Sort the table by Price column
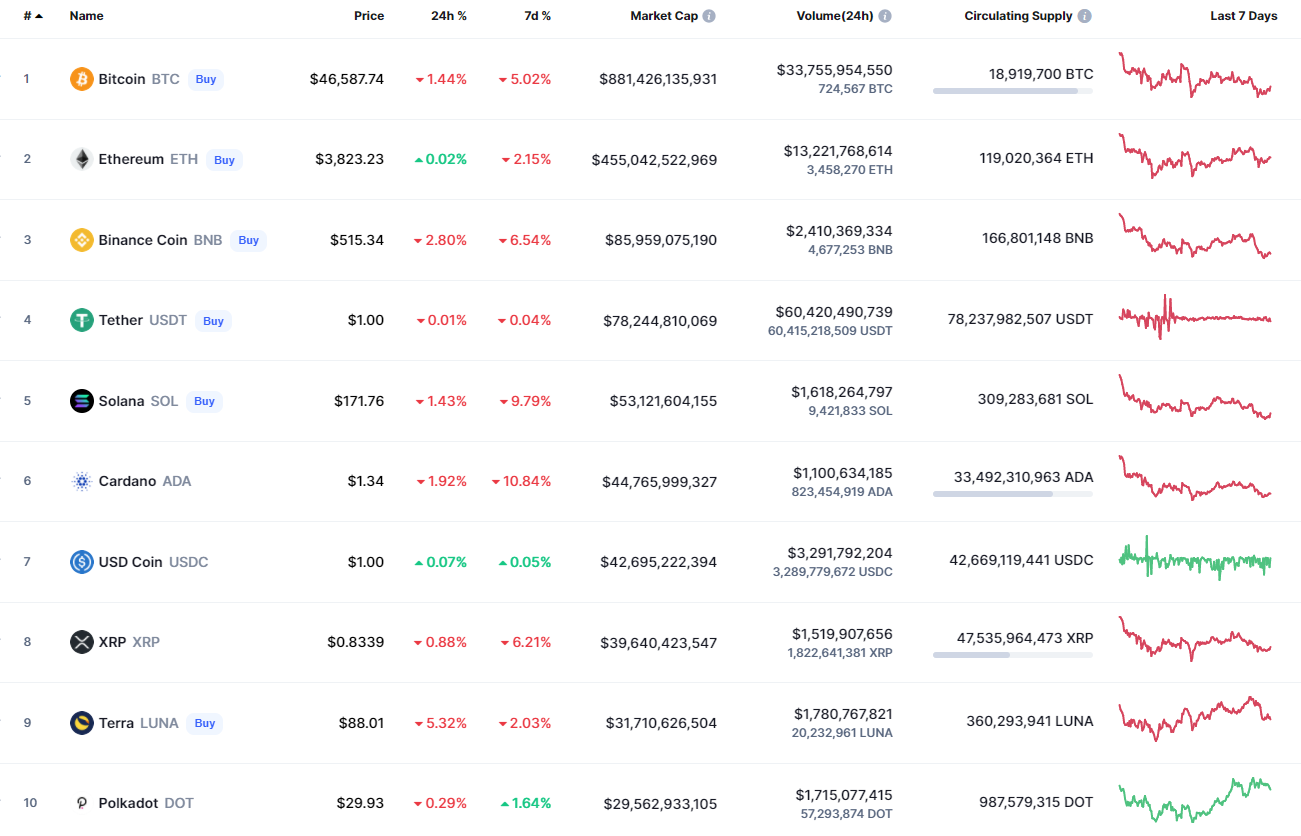Viewport: 1301px width, 836px height. click(x=369, y=16)
